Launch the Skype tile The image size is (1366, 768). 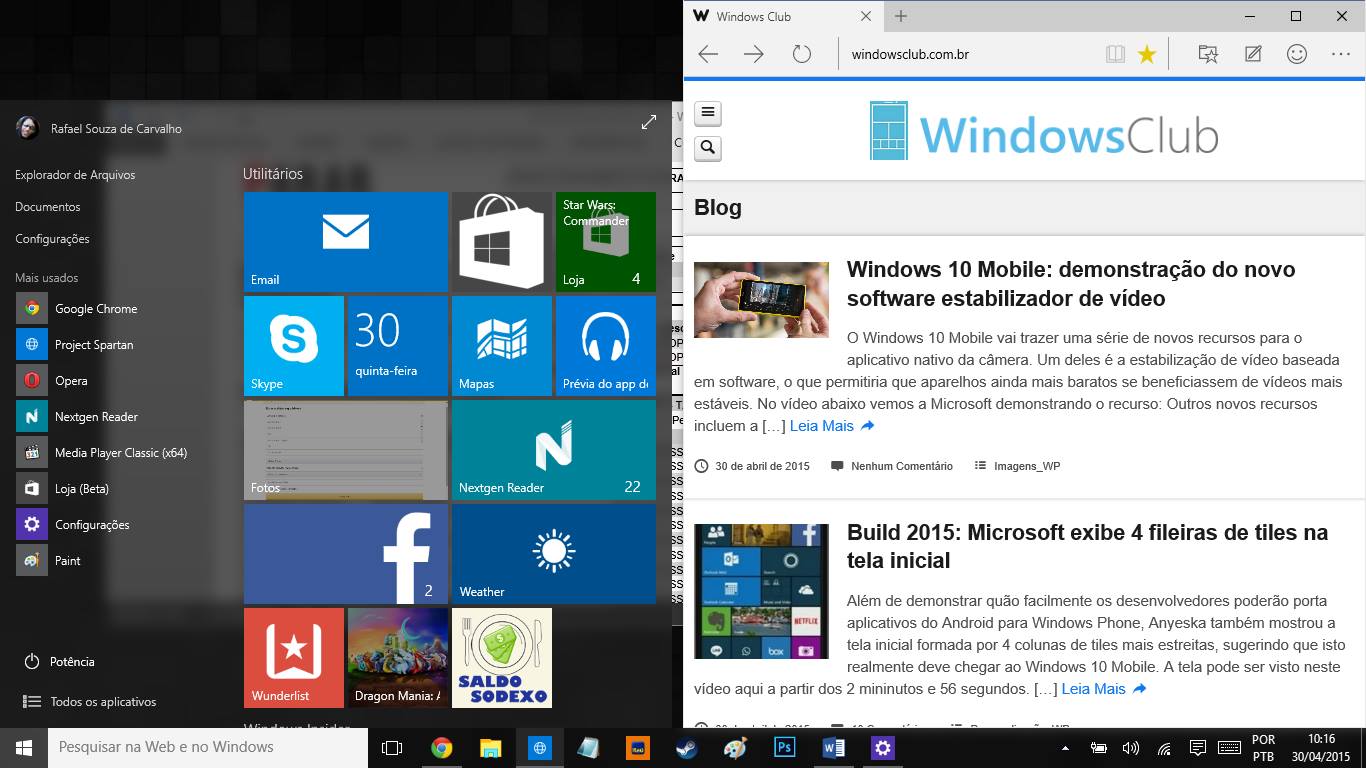pyautogui.click(x=294, y=345)
